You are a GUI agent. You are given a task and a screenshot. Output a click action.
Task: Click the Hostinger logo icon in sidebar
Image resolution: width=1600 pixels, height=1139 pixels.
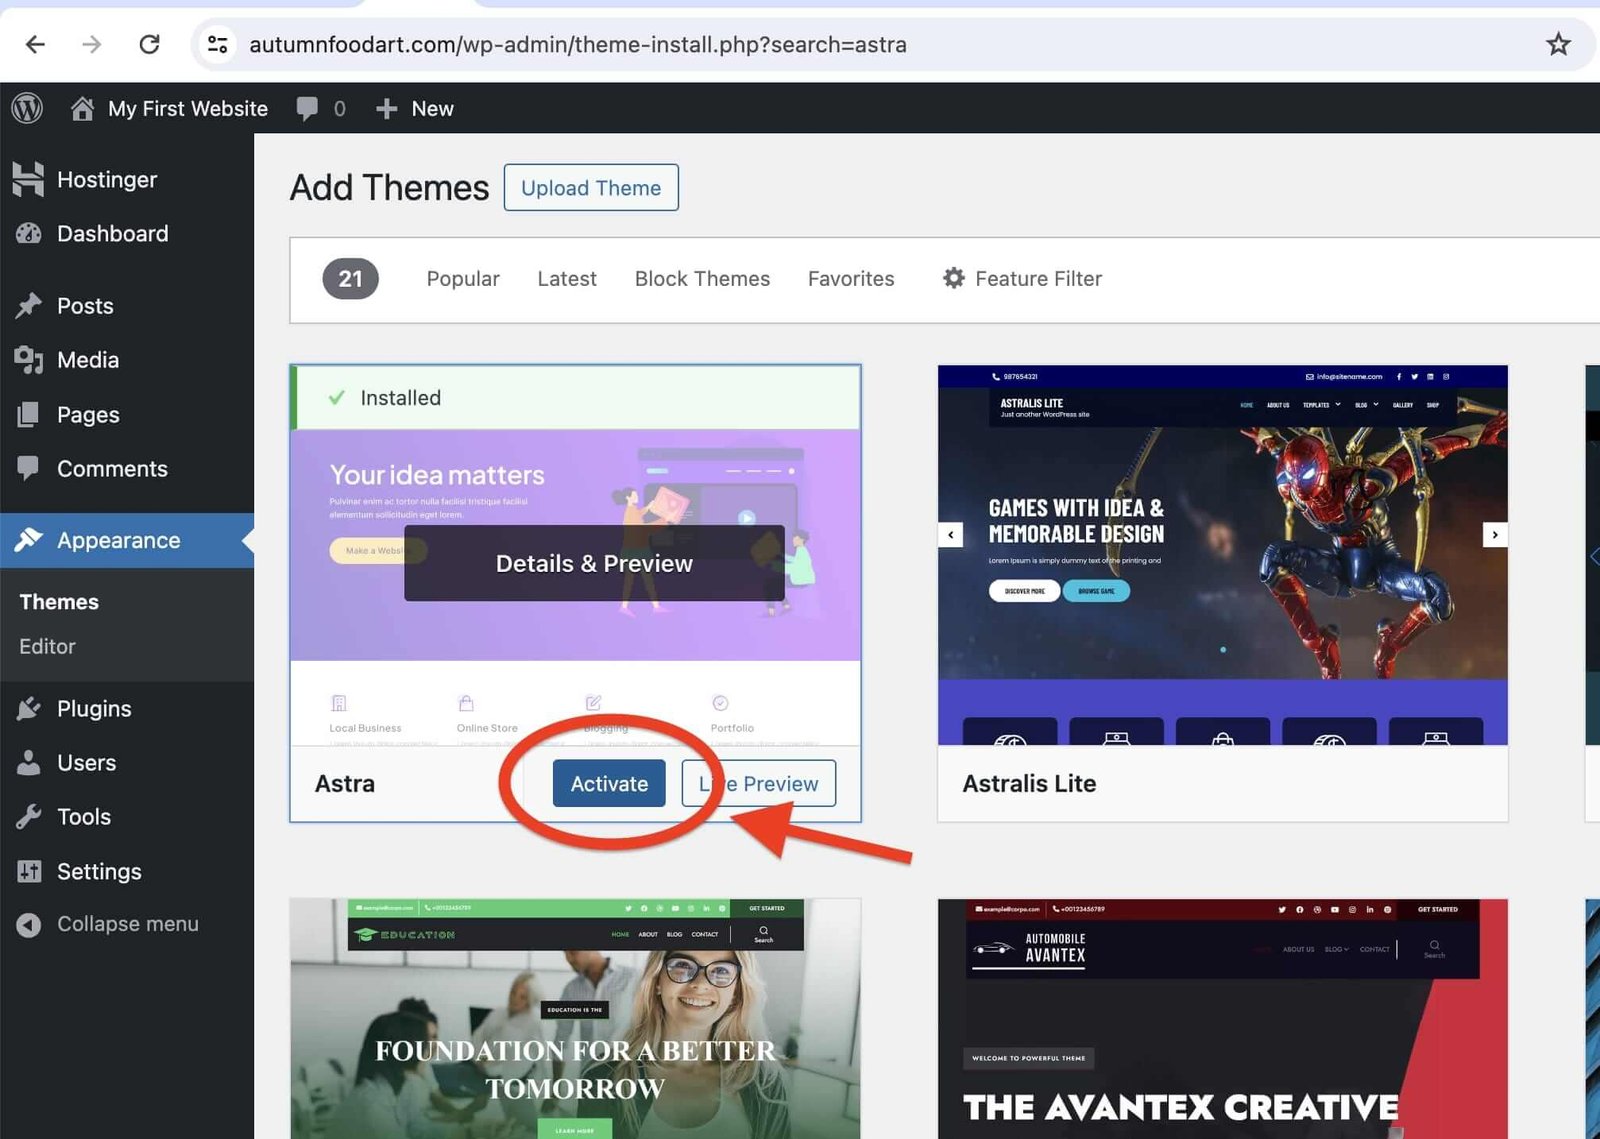click(28, 179)
